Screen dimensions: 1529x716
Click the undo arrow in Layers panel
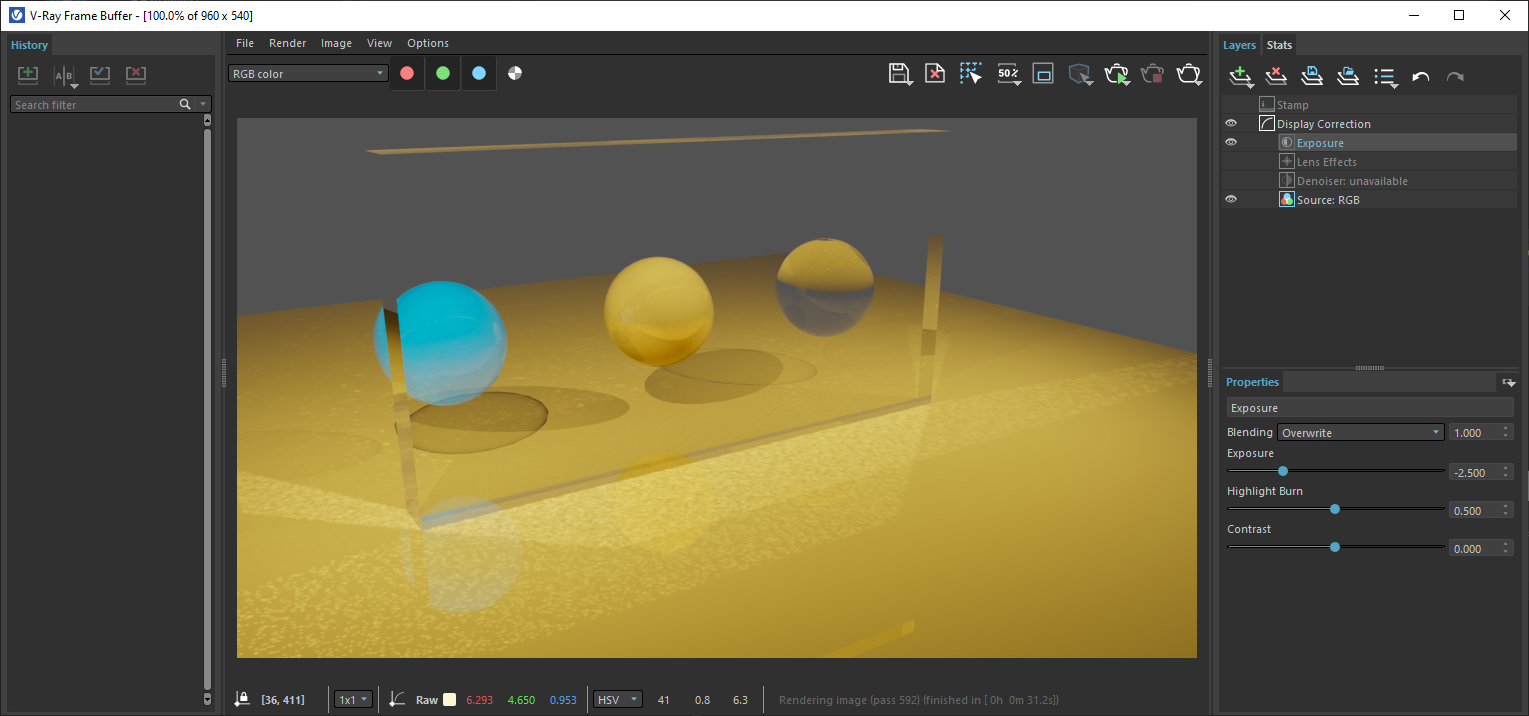tap(1420, 77)
